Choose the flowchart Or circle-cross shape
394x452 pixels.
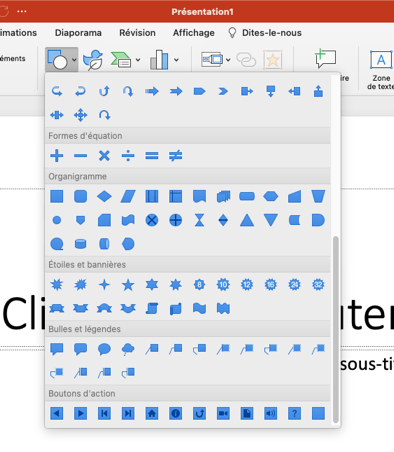(176, 220)
